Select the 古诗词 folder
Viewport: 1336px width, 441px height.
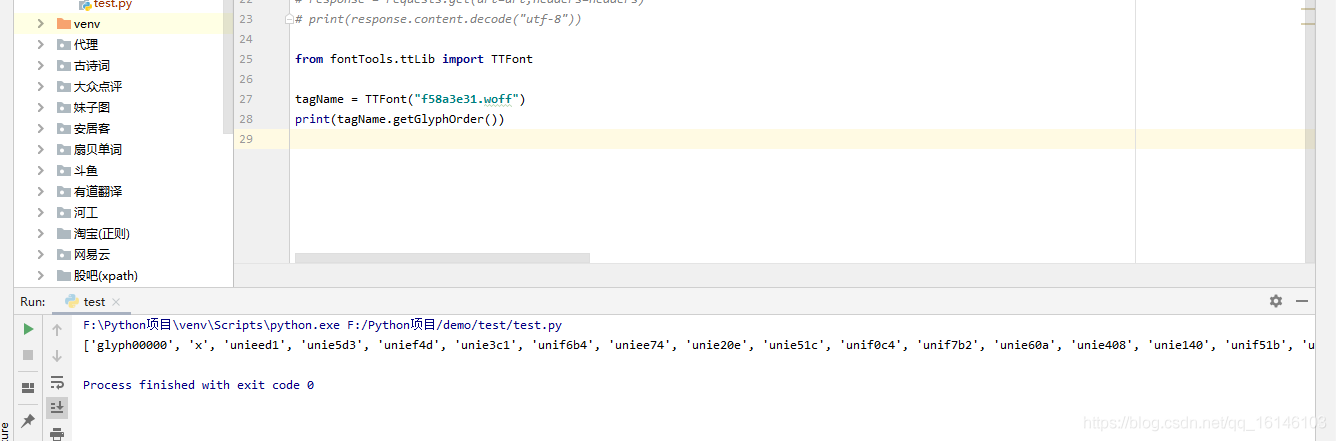click(84, 66)
